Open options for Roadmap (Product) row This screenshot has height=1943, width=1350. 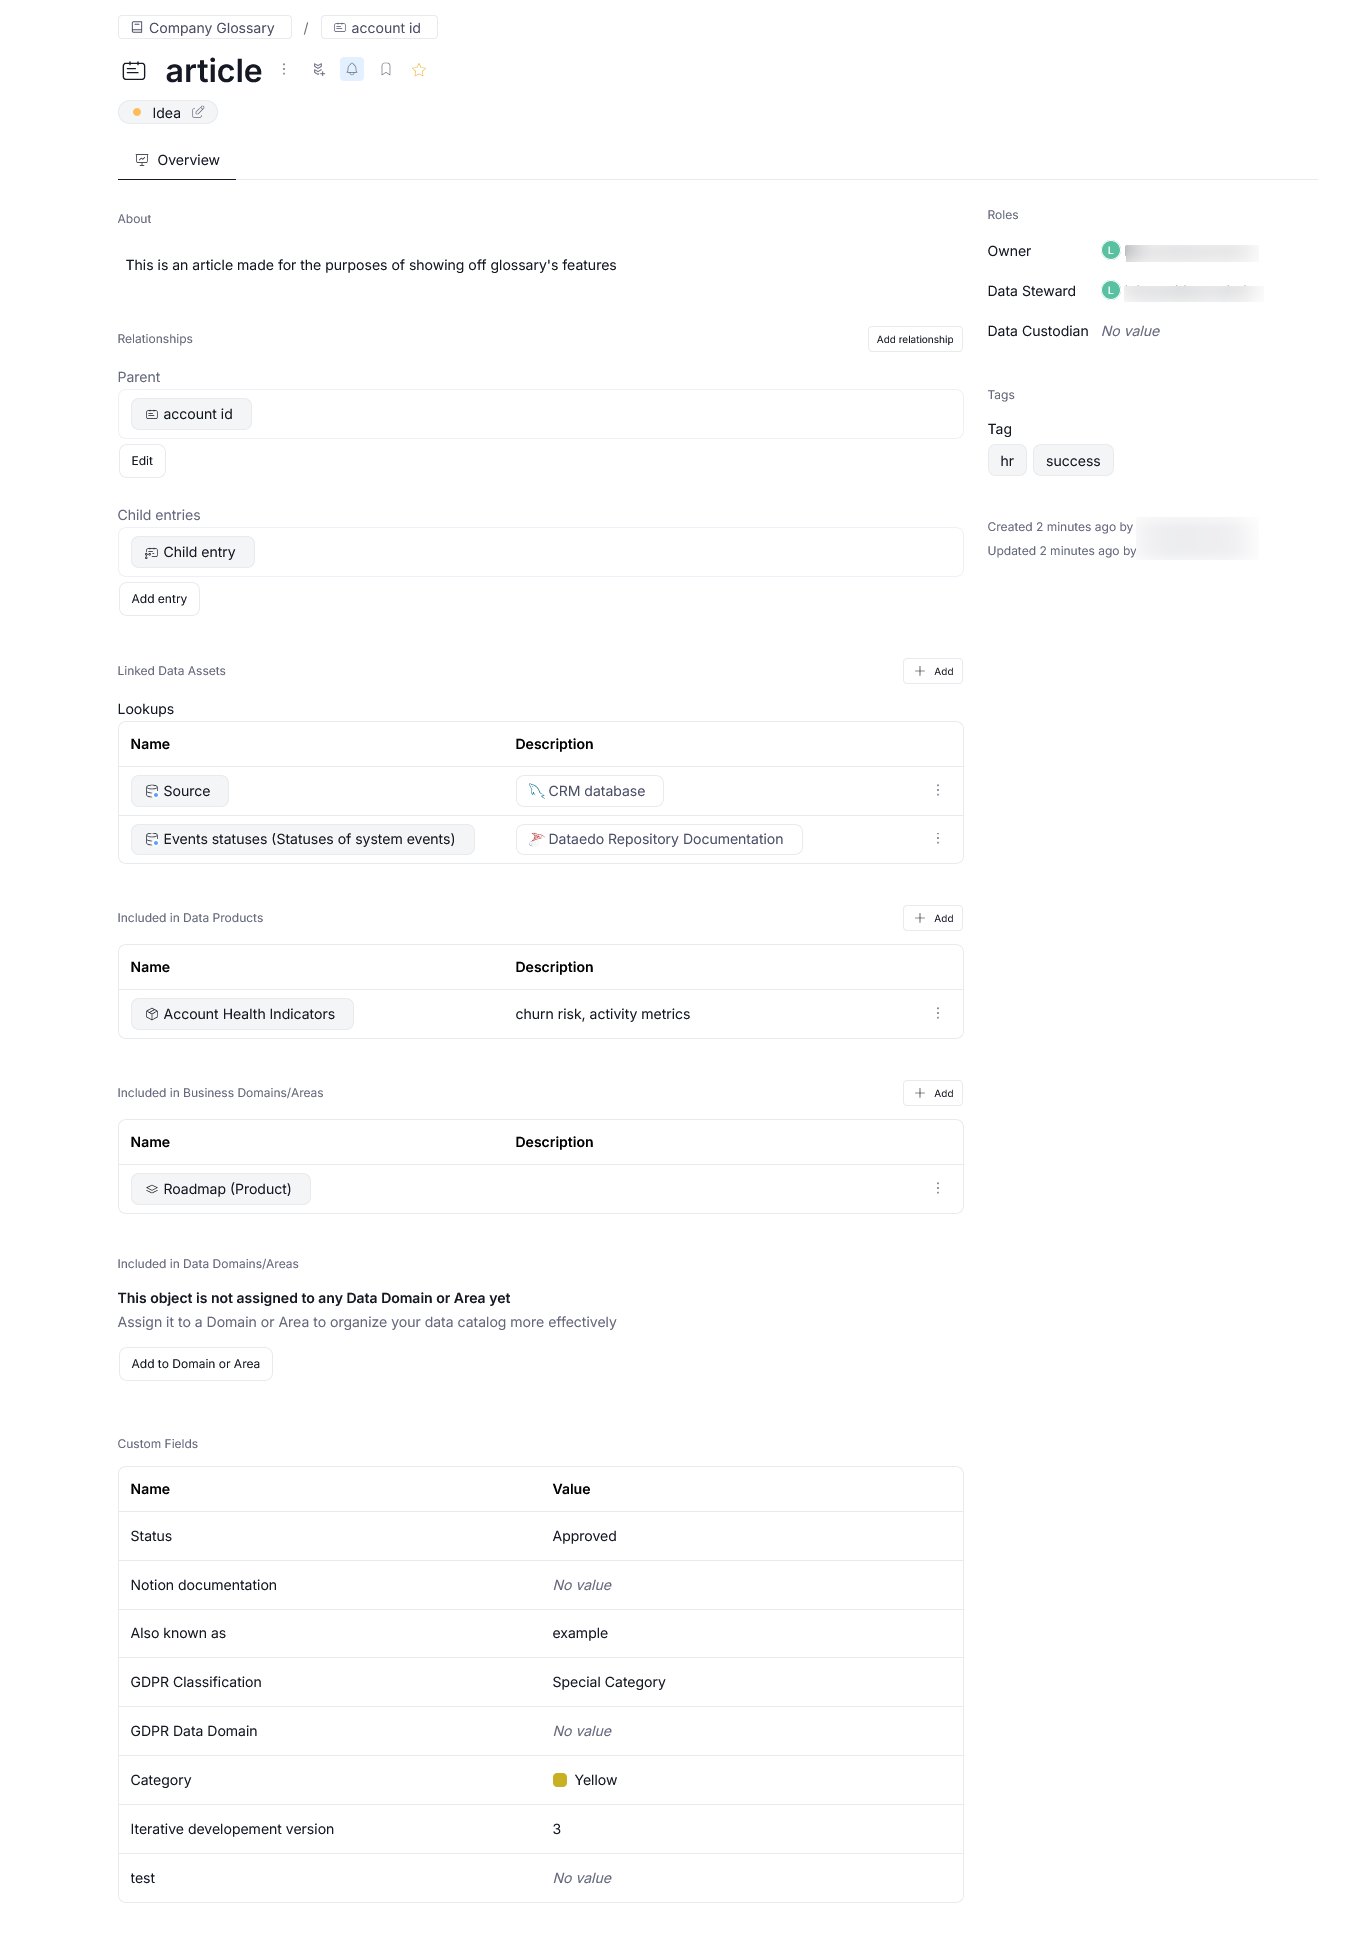point(938,1188)
